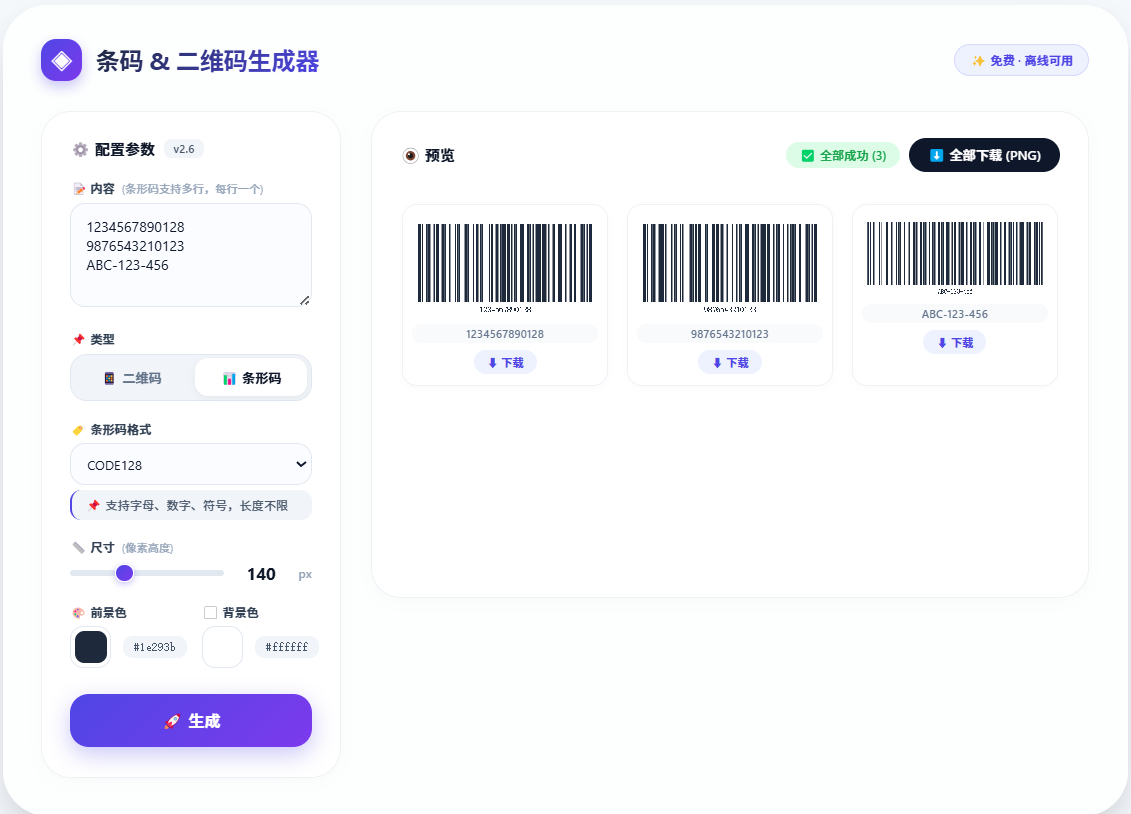Click the purple diamond app logo
Screen dimensions: 1131x814
[61, 61]
